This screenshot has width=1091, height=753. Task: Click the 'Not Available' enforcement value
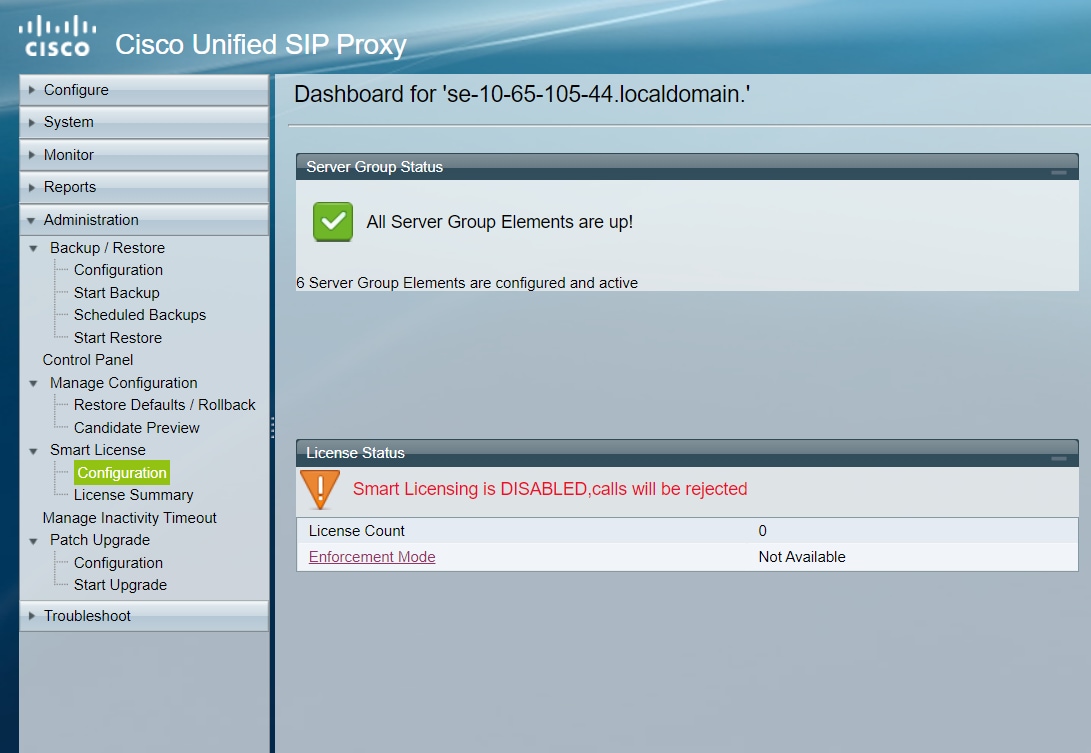click(802, 557)
